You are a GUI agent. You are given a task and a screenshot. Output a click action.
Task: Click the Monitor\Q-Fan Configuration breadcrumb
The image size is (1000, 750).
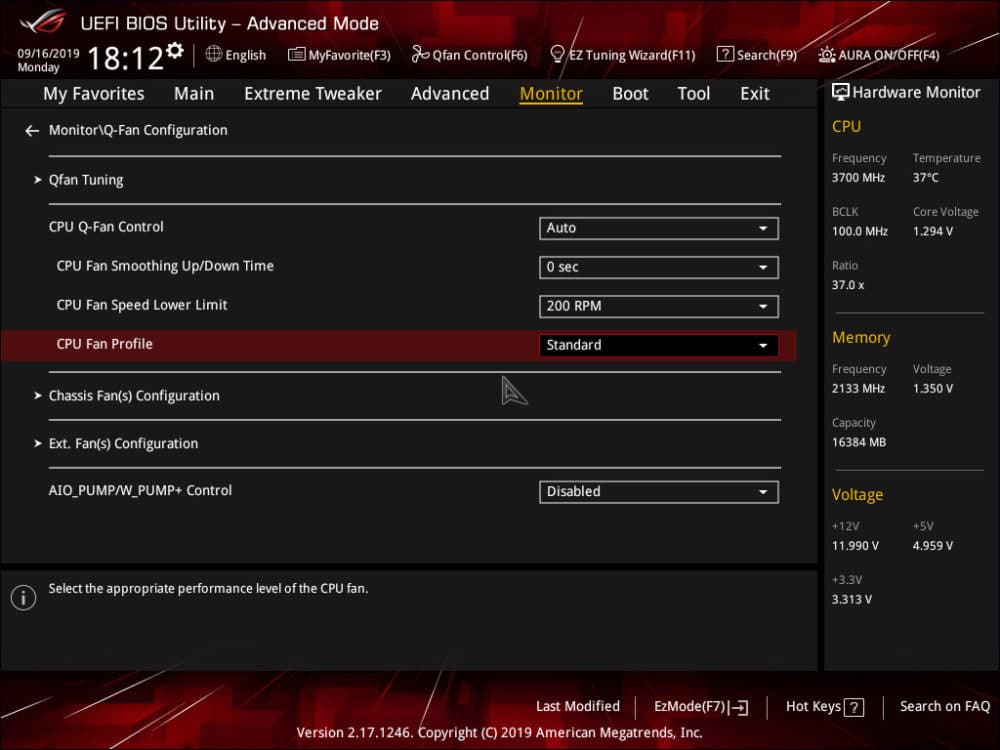pyautogui.click(x=138, y=130)
